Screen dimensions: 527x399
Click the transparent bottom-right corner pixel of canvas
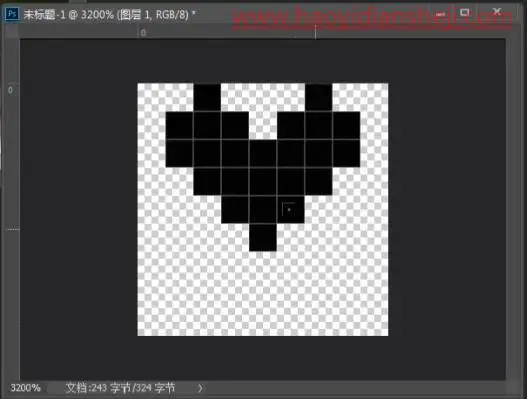point(374,321)
